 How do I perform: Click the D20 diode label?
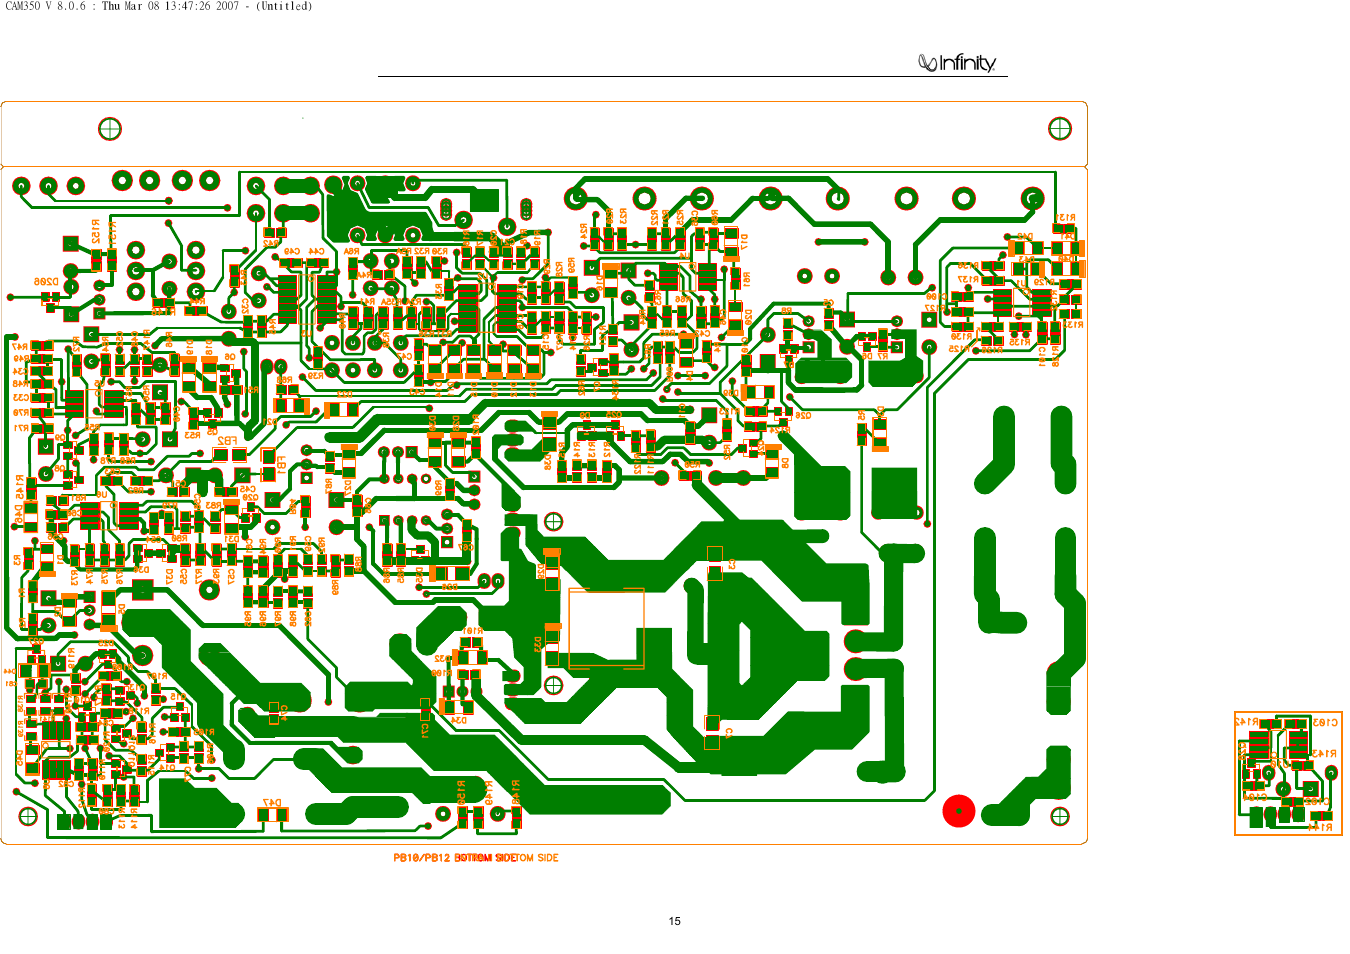[748, 317]
